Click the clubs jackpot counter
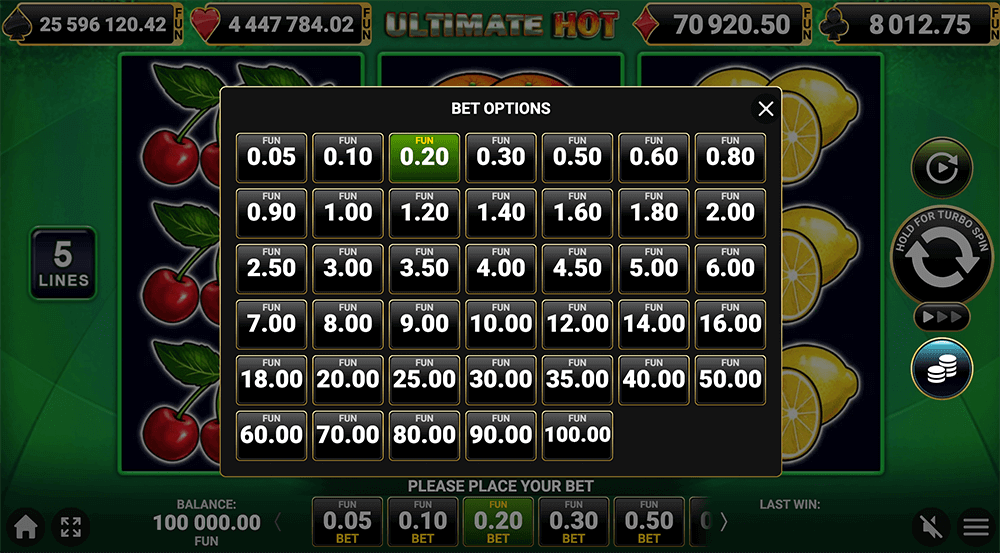The width and height of the screenshot is (1000, 553). point(911,24)
